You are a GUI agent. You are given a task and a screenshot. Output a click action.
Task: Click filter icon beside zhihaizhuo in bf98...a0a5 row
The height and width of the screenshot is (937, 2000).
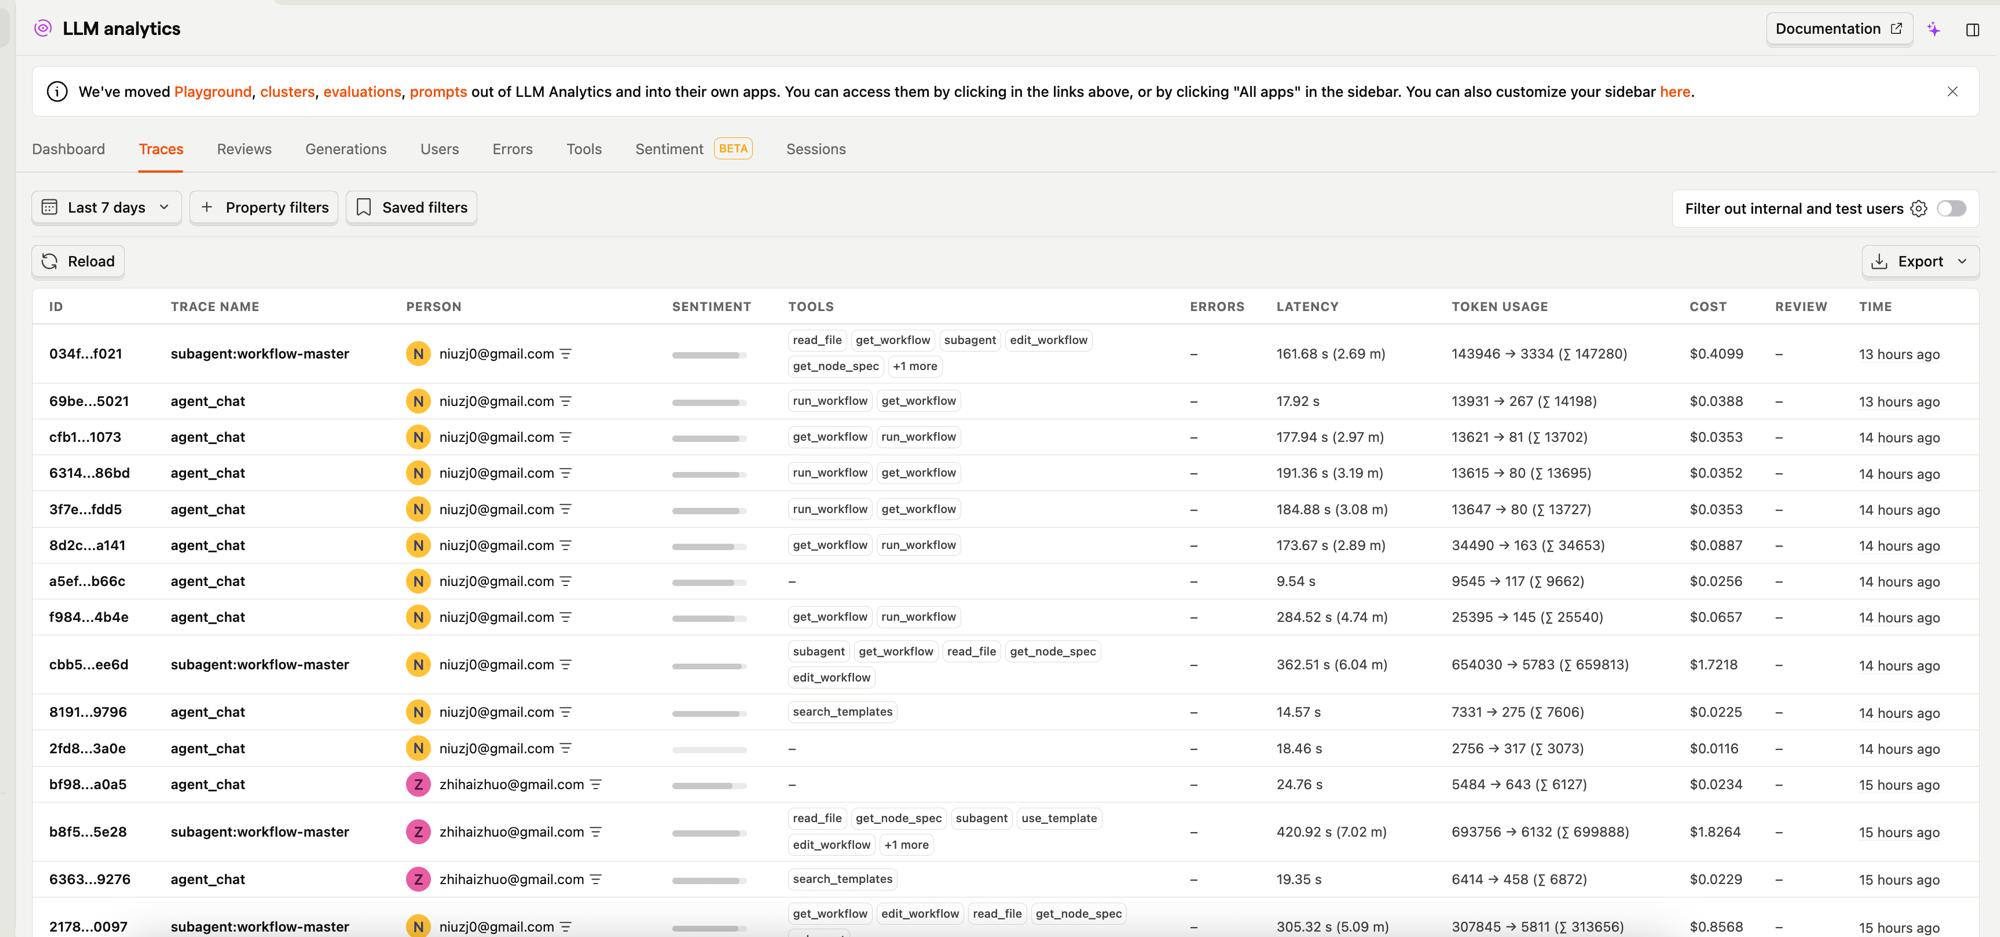pyautogui.click(x=596, y=785)
